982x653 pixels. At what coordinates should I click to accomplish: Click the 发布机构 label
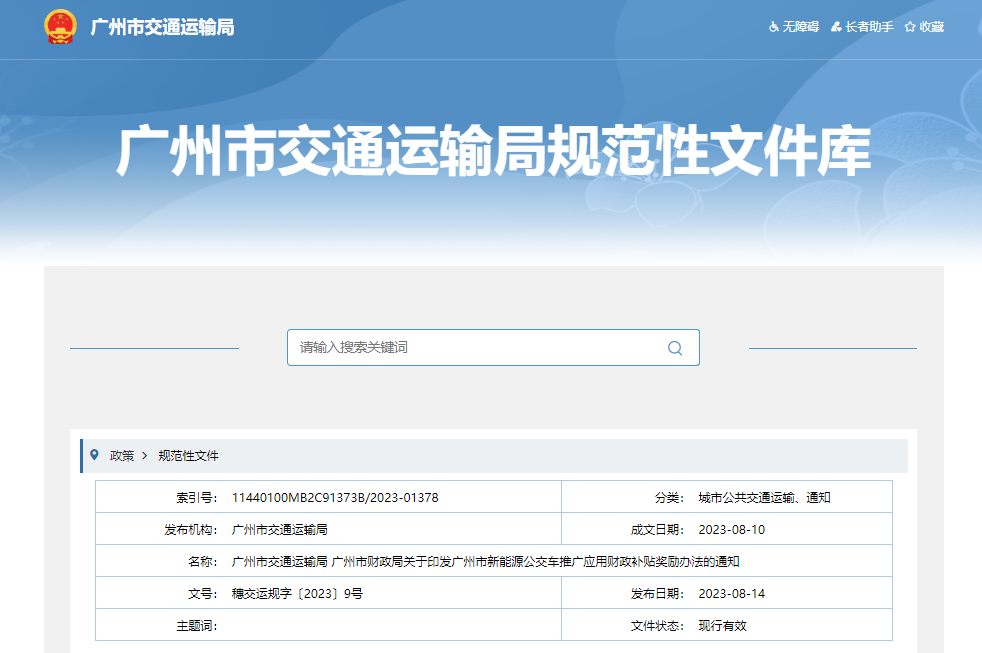tap(191, 530)
